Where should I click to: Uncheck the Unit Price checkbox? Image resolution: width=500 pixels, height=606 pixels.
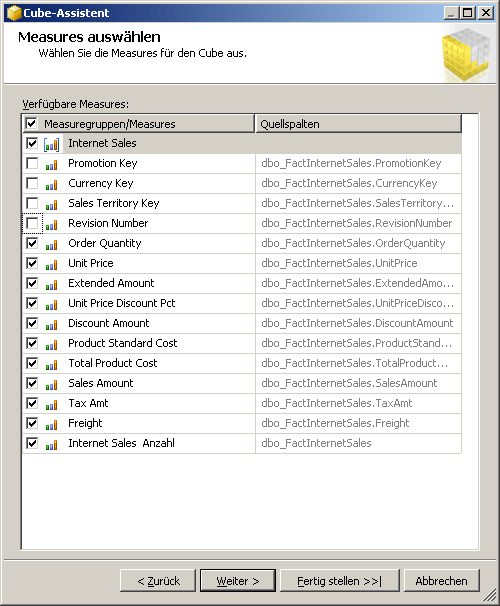click(x=32, y=263)
